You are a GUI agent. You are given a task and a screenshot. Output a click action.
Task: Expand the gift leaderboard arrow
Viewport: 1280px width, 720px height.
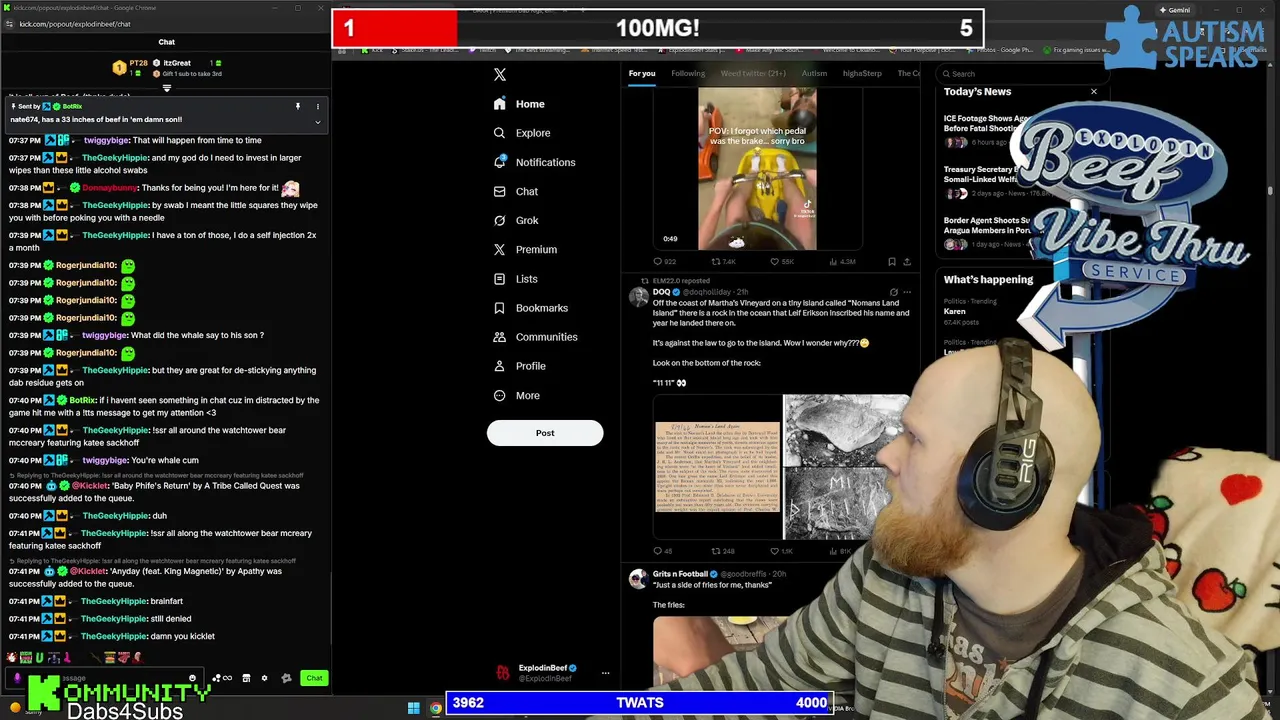coord(167,88)
